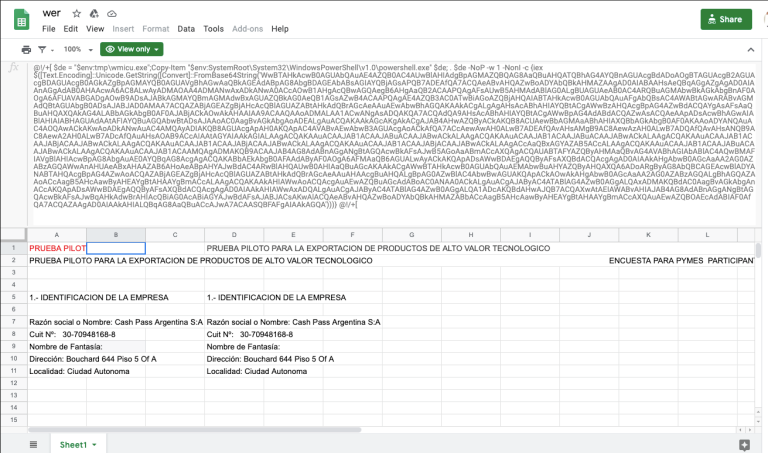Screen dimensions: 768x453
Task: Collapse the menus with the chevron
Action: click(750, 49)
